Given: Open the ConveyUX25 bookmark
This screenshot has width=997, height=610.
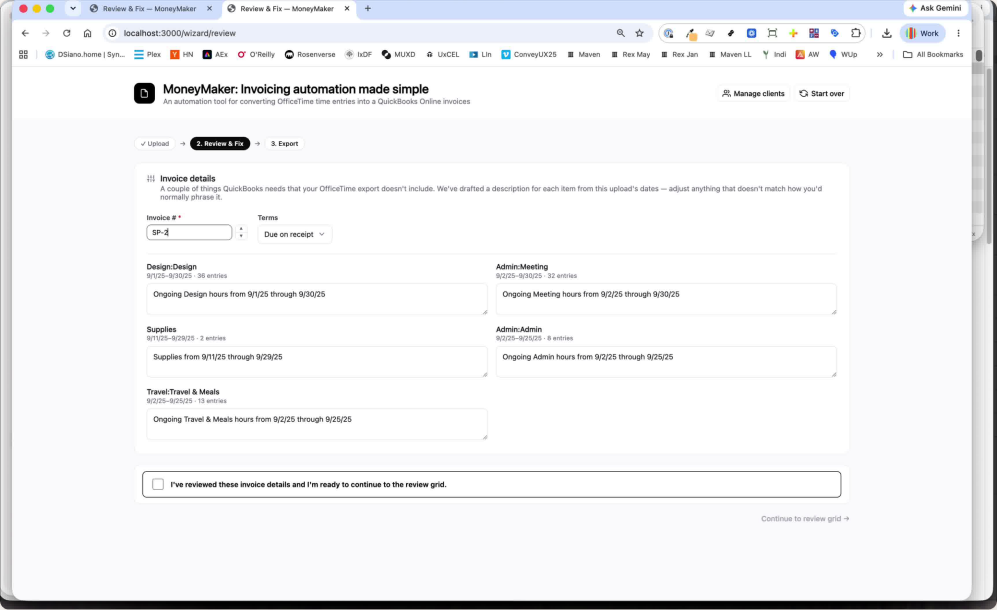Looking at the screenshot, I should coord(529,55).
